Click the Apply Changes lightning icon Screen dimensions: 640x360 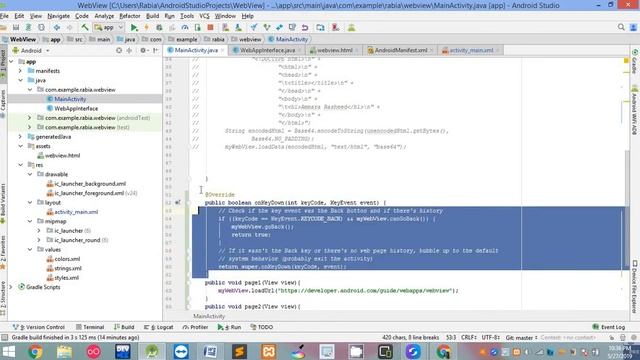point(147,27)
